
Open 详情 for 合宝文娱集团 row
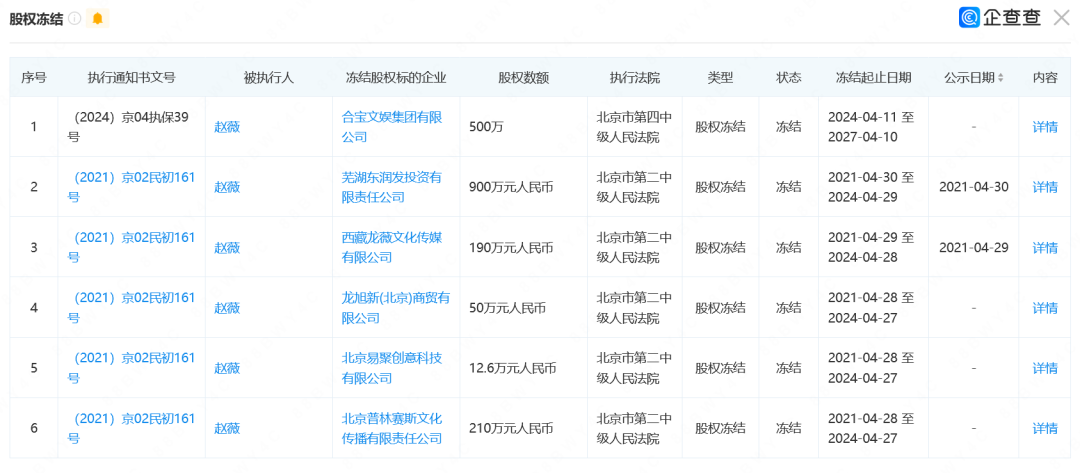[x=1045, y=127]
